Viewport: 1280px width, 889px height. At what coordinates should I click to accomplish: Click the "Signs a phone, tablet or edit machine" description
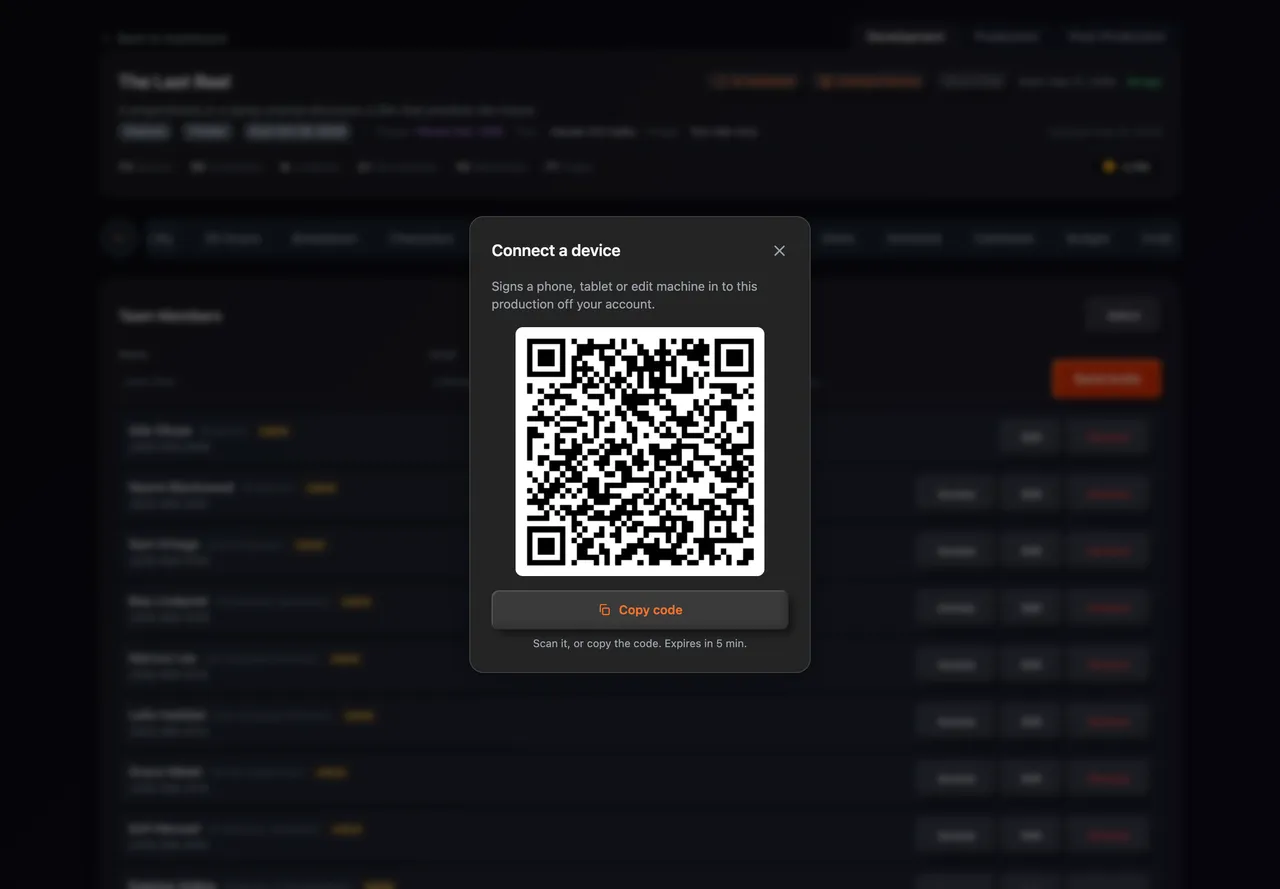point(625,295)
